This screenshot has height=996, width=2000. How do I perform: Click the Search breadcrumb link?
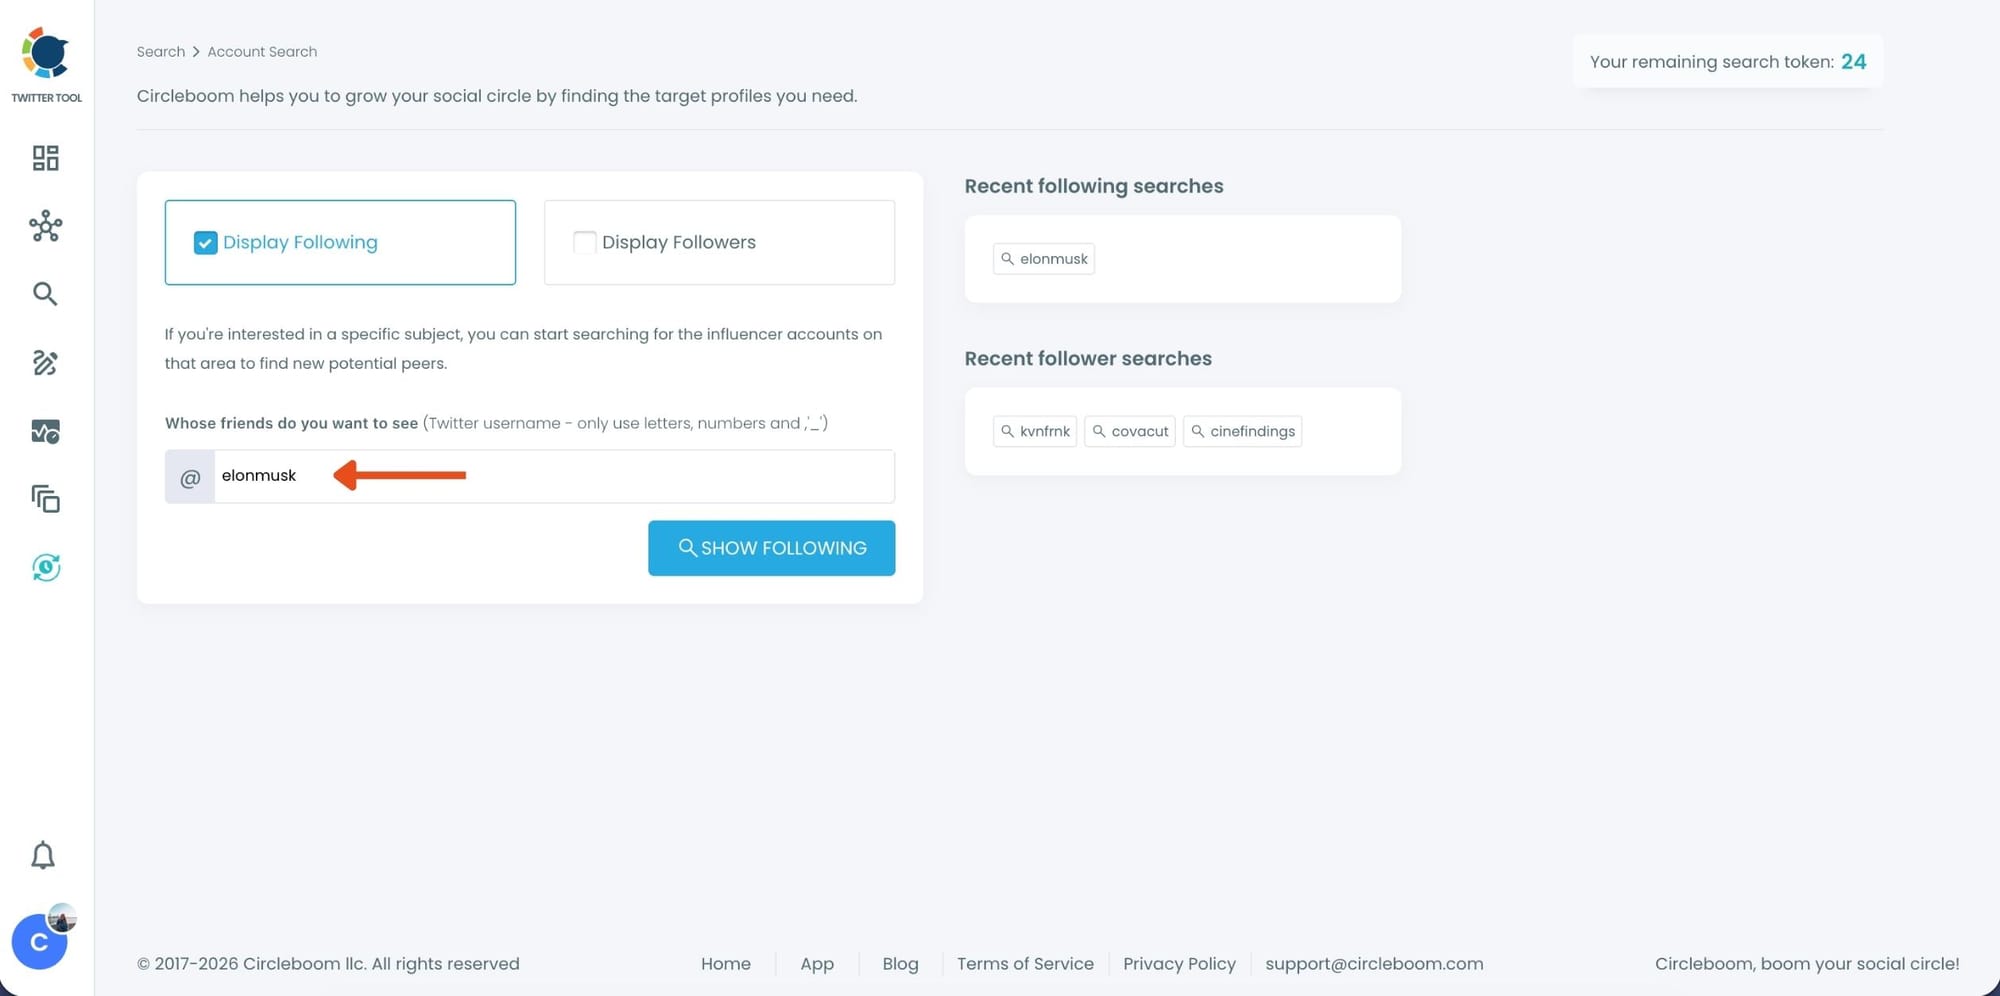tap(161, 52)
